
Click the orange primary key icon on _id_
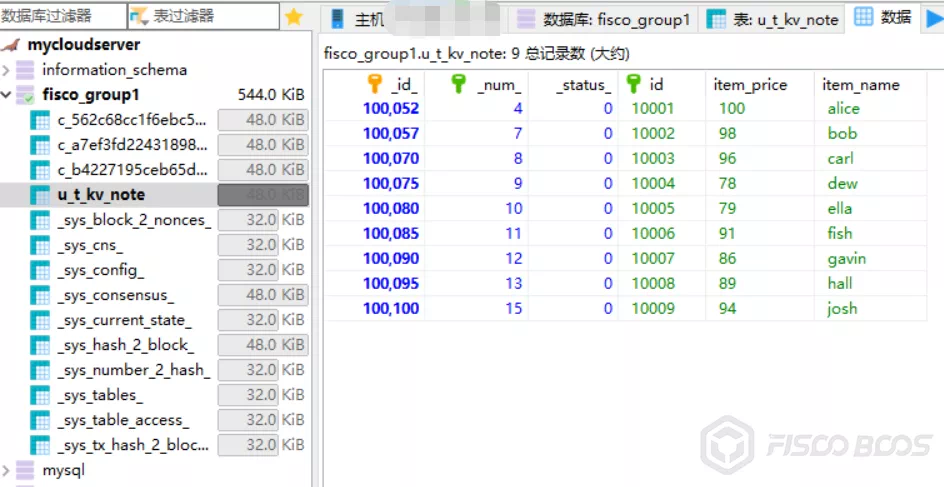tap(374, 84)
